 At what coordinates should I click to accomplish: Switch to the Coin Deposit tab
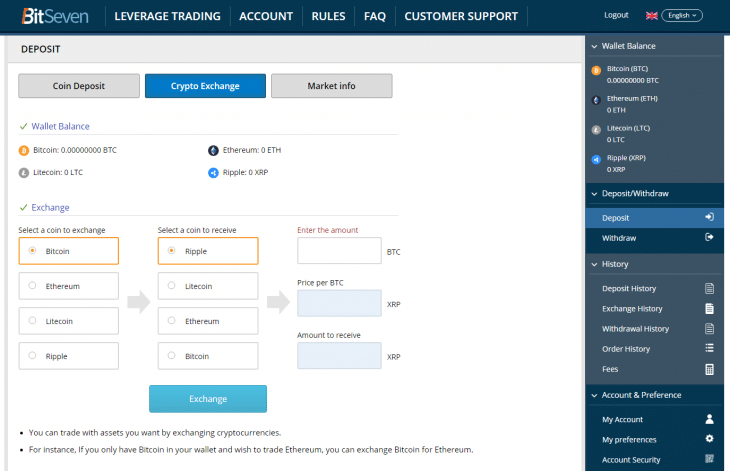point(79,86)
